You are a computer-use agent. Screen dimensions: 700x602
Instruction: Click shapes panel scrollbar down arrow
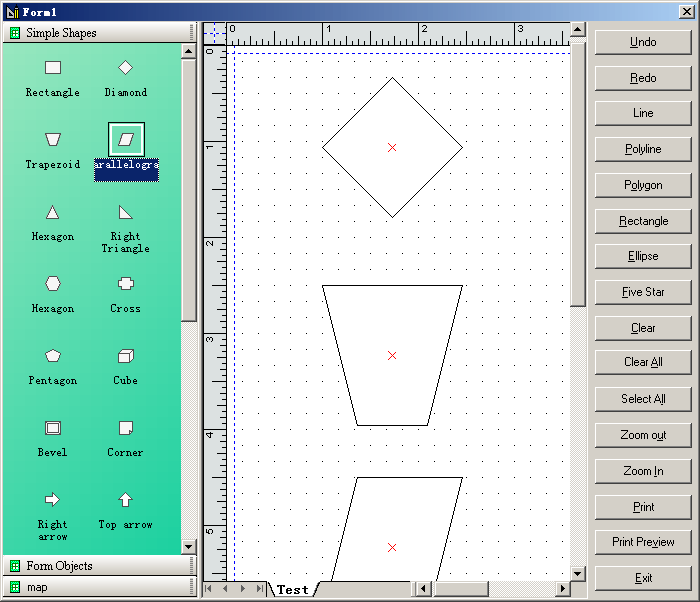click(188, 547)
